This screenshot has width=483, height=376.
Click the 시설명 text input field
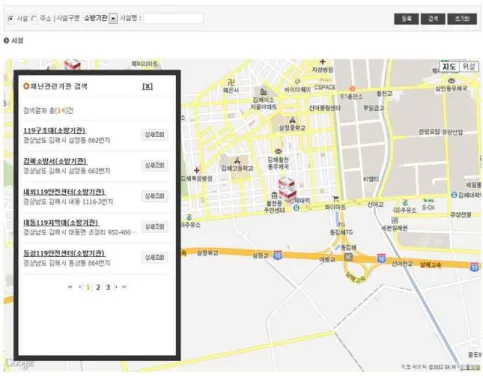tap(173, 18)
